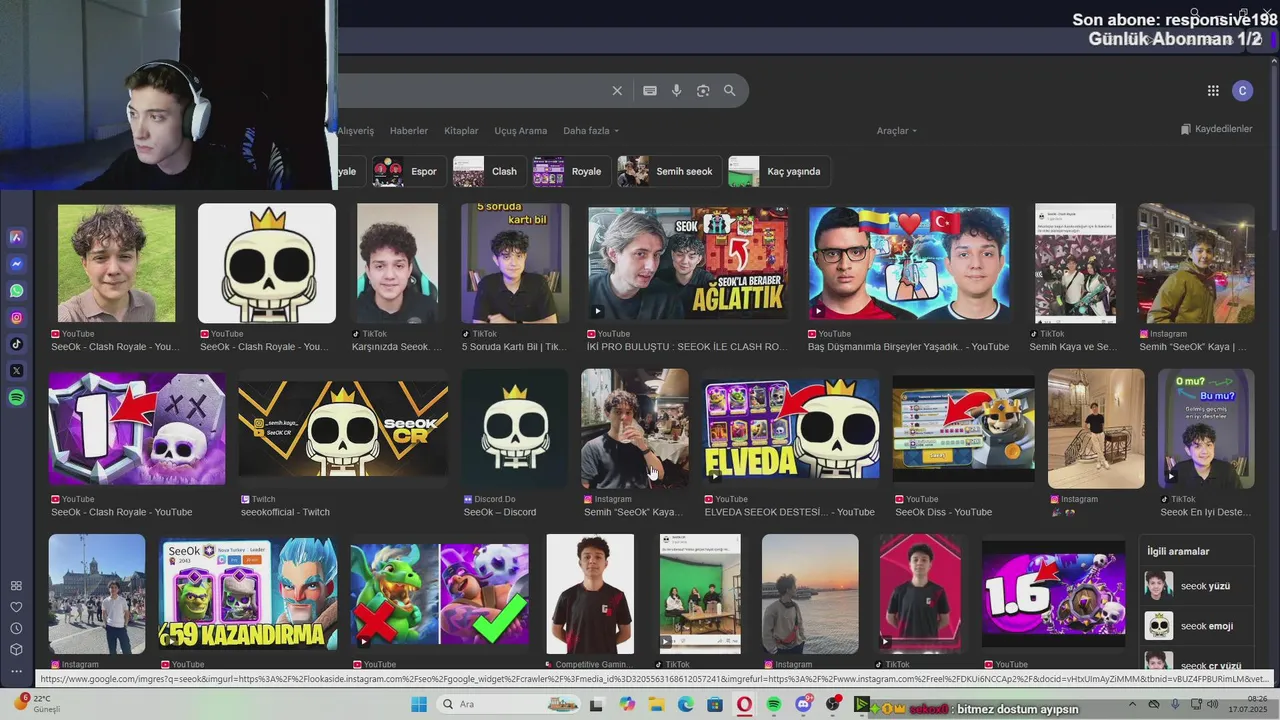Open the Windows Start menu

pos(418,704)
